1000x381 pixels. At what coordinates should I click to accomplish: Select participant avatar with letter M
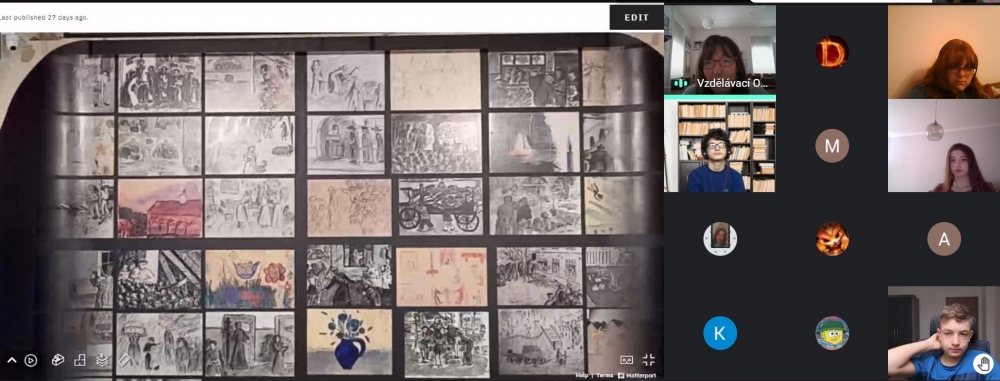point(832,146)
